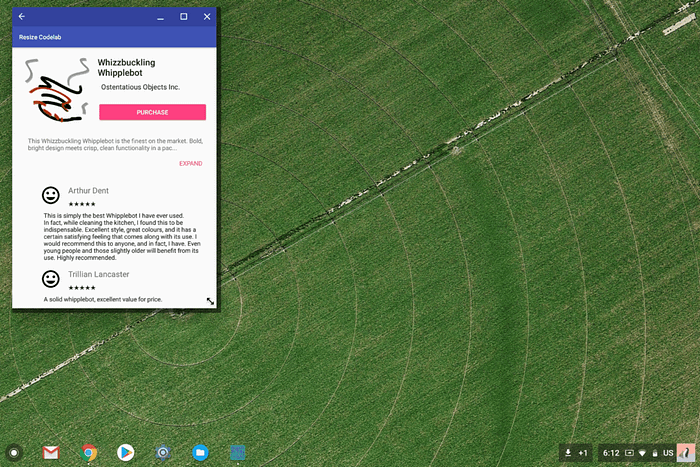This screenshot has height=467, width=700.
Task: Launch Chrome from the shelf
Action: 89,453
